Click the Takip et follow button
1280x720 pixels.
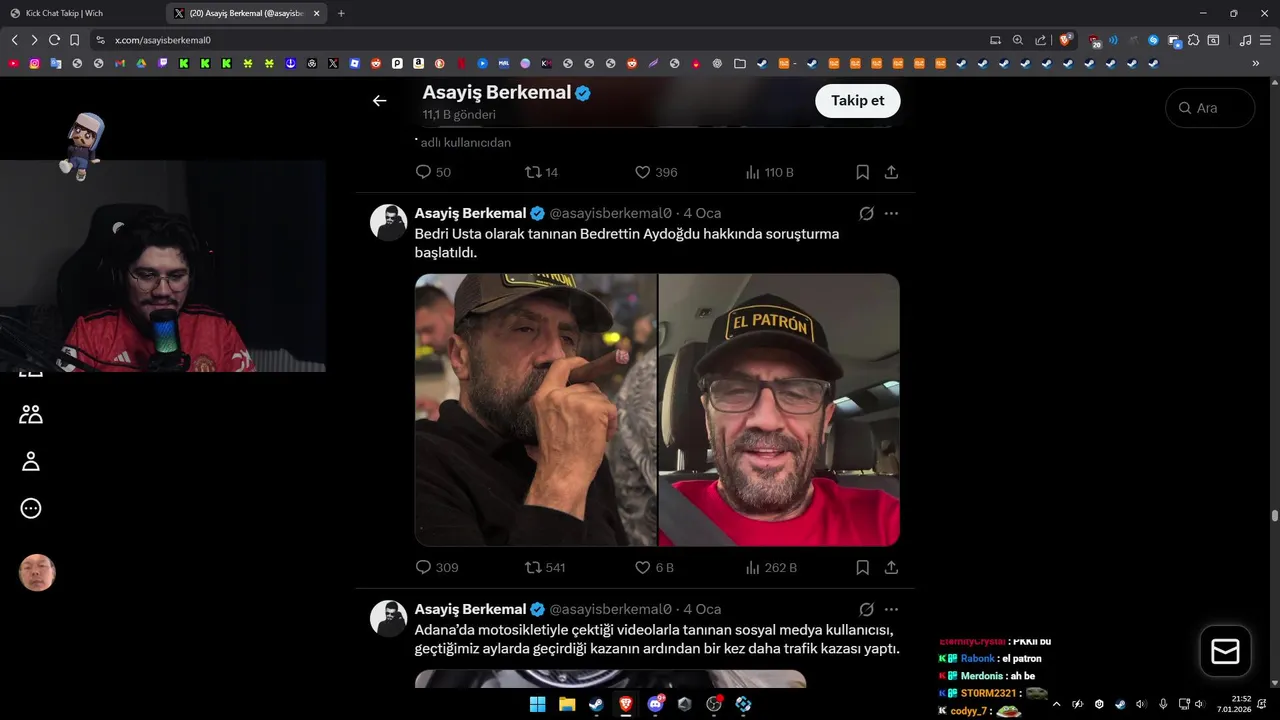click(858, 101)
